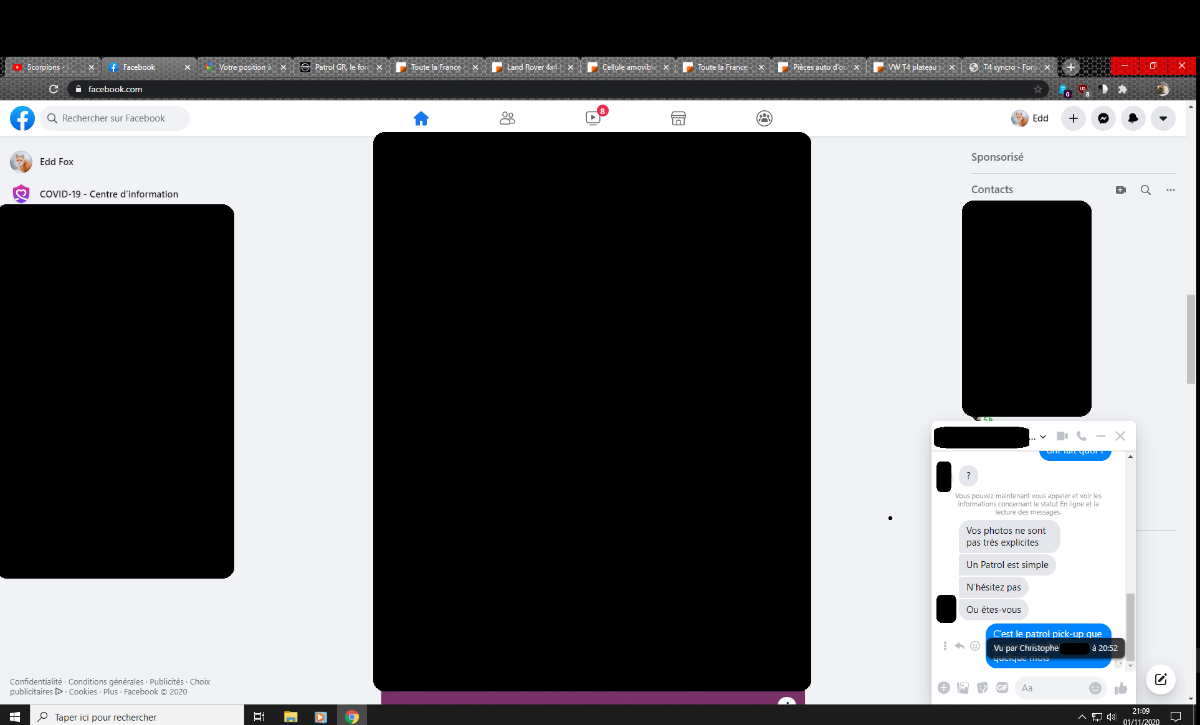Click the Aa message input field

click(x=1060, y=688)
